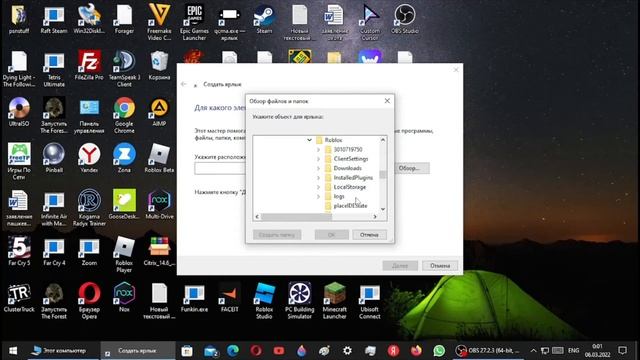Switch to Этот компьютер taskbar window

click(60, 351)
